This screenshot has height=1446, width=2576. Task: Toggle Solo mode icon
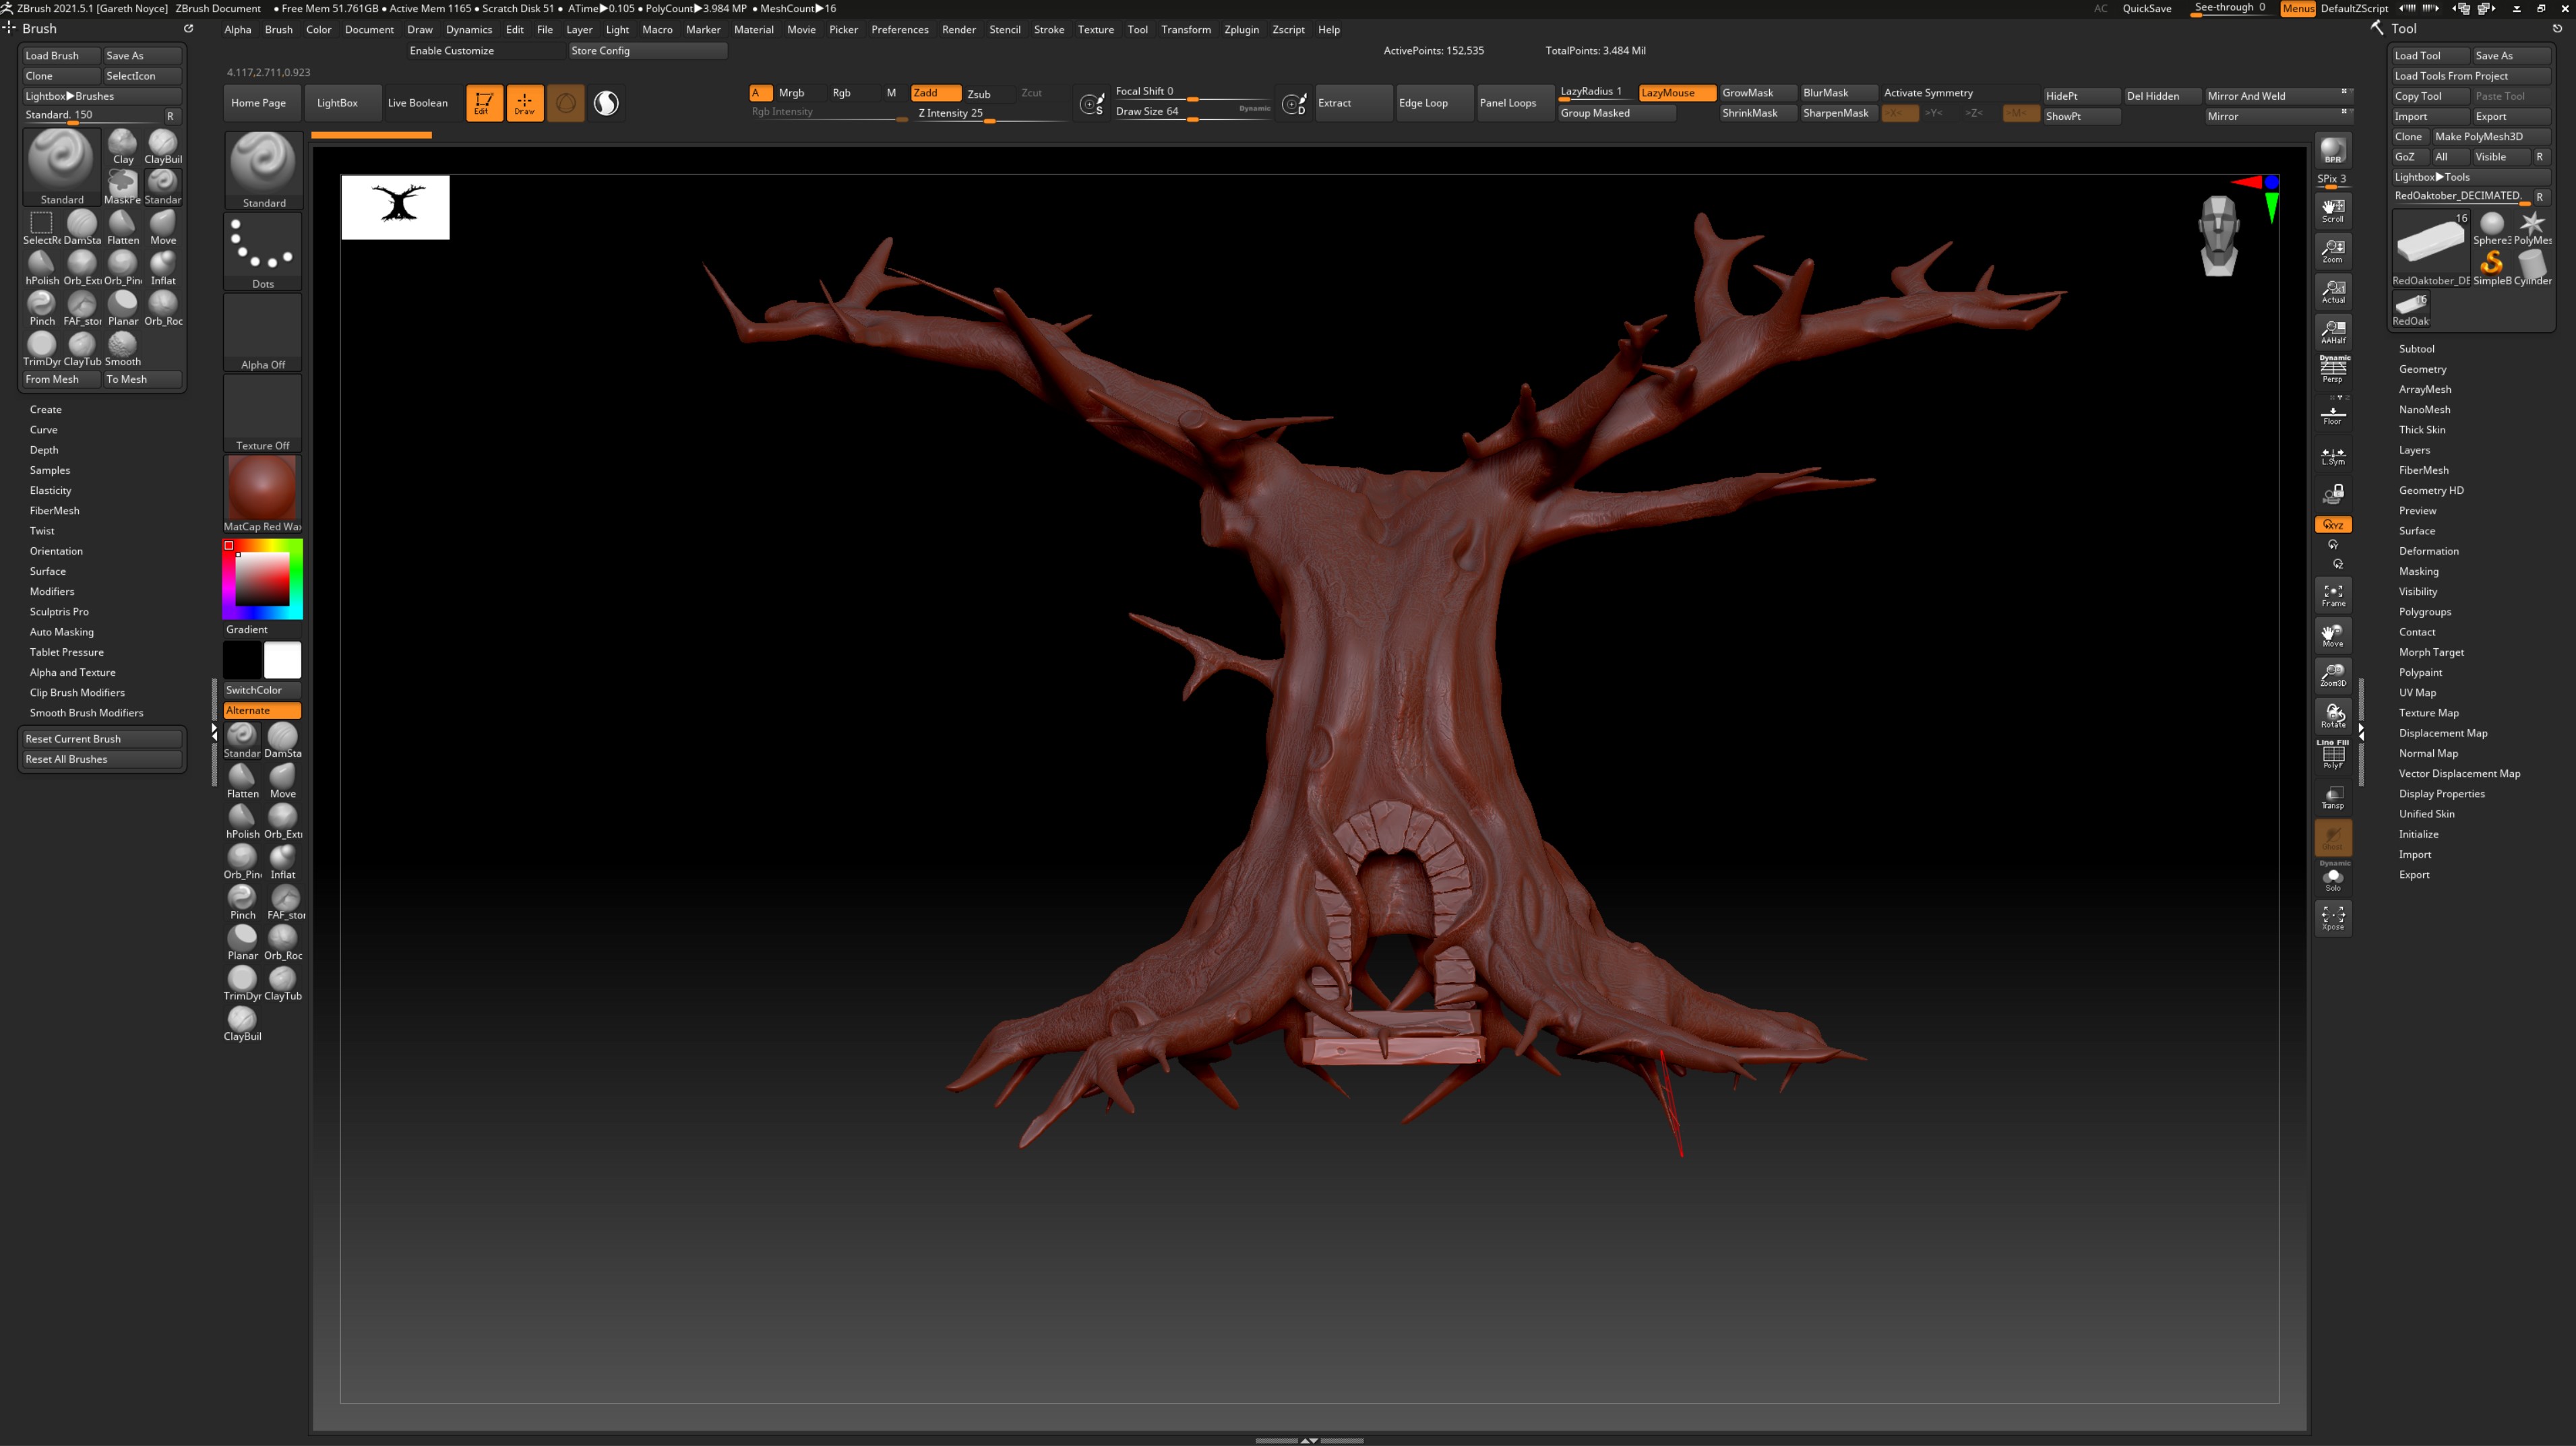click(x=2333, y=878)
